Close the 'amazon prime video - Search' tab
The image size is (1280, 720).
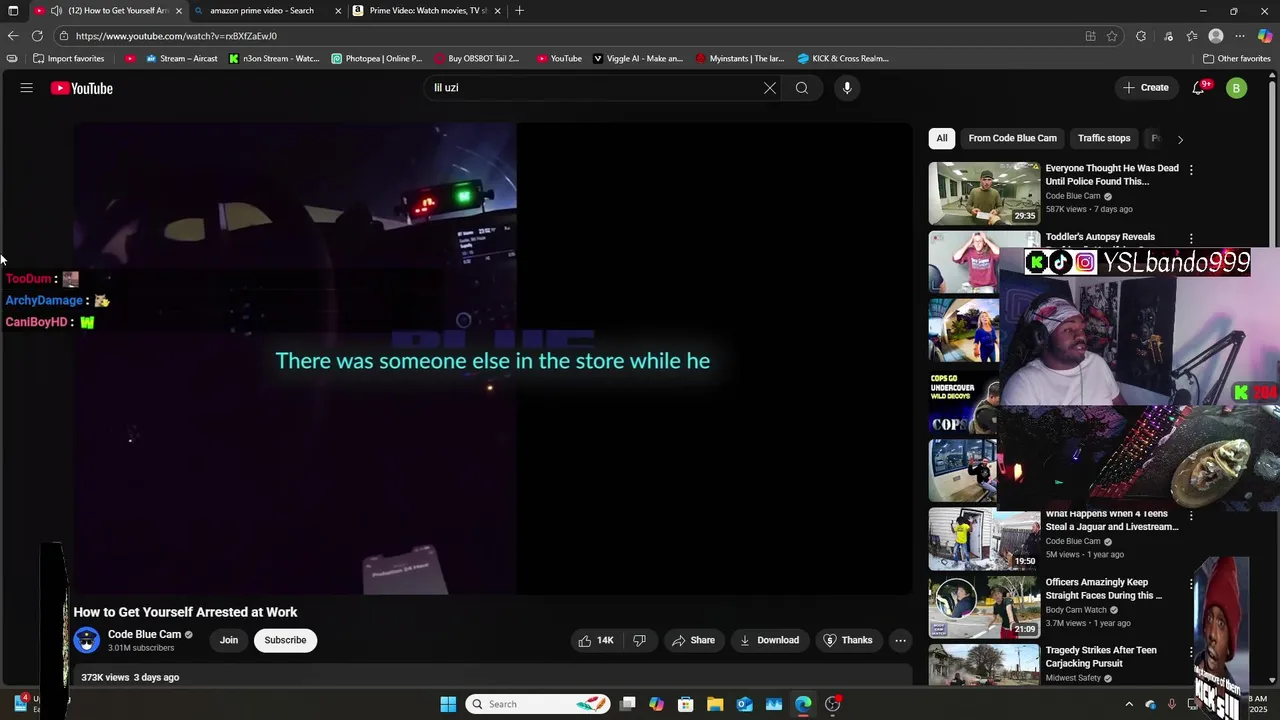338,11
